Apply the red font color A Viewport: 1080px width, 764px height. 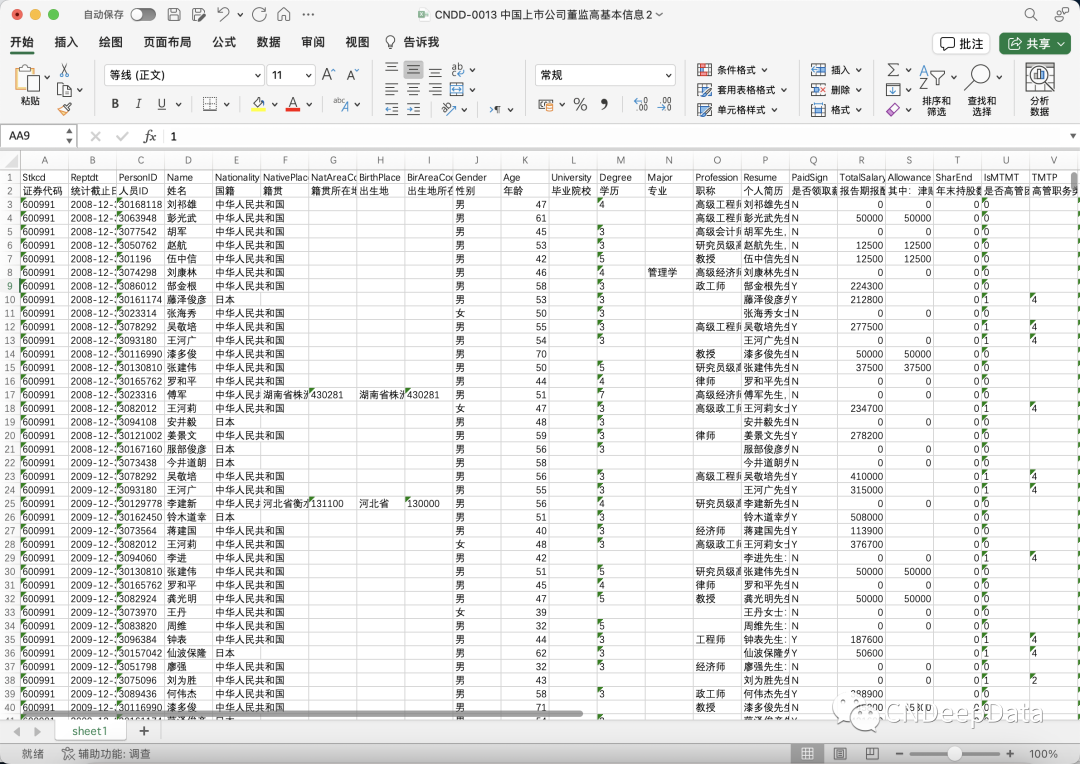click(293, 103)
